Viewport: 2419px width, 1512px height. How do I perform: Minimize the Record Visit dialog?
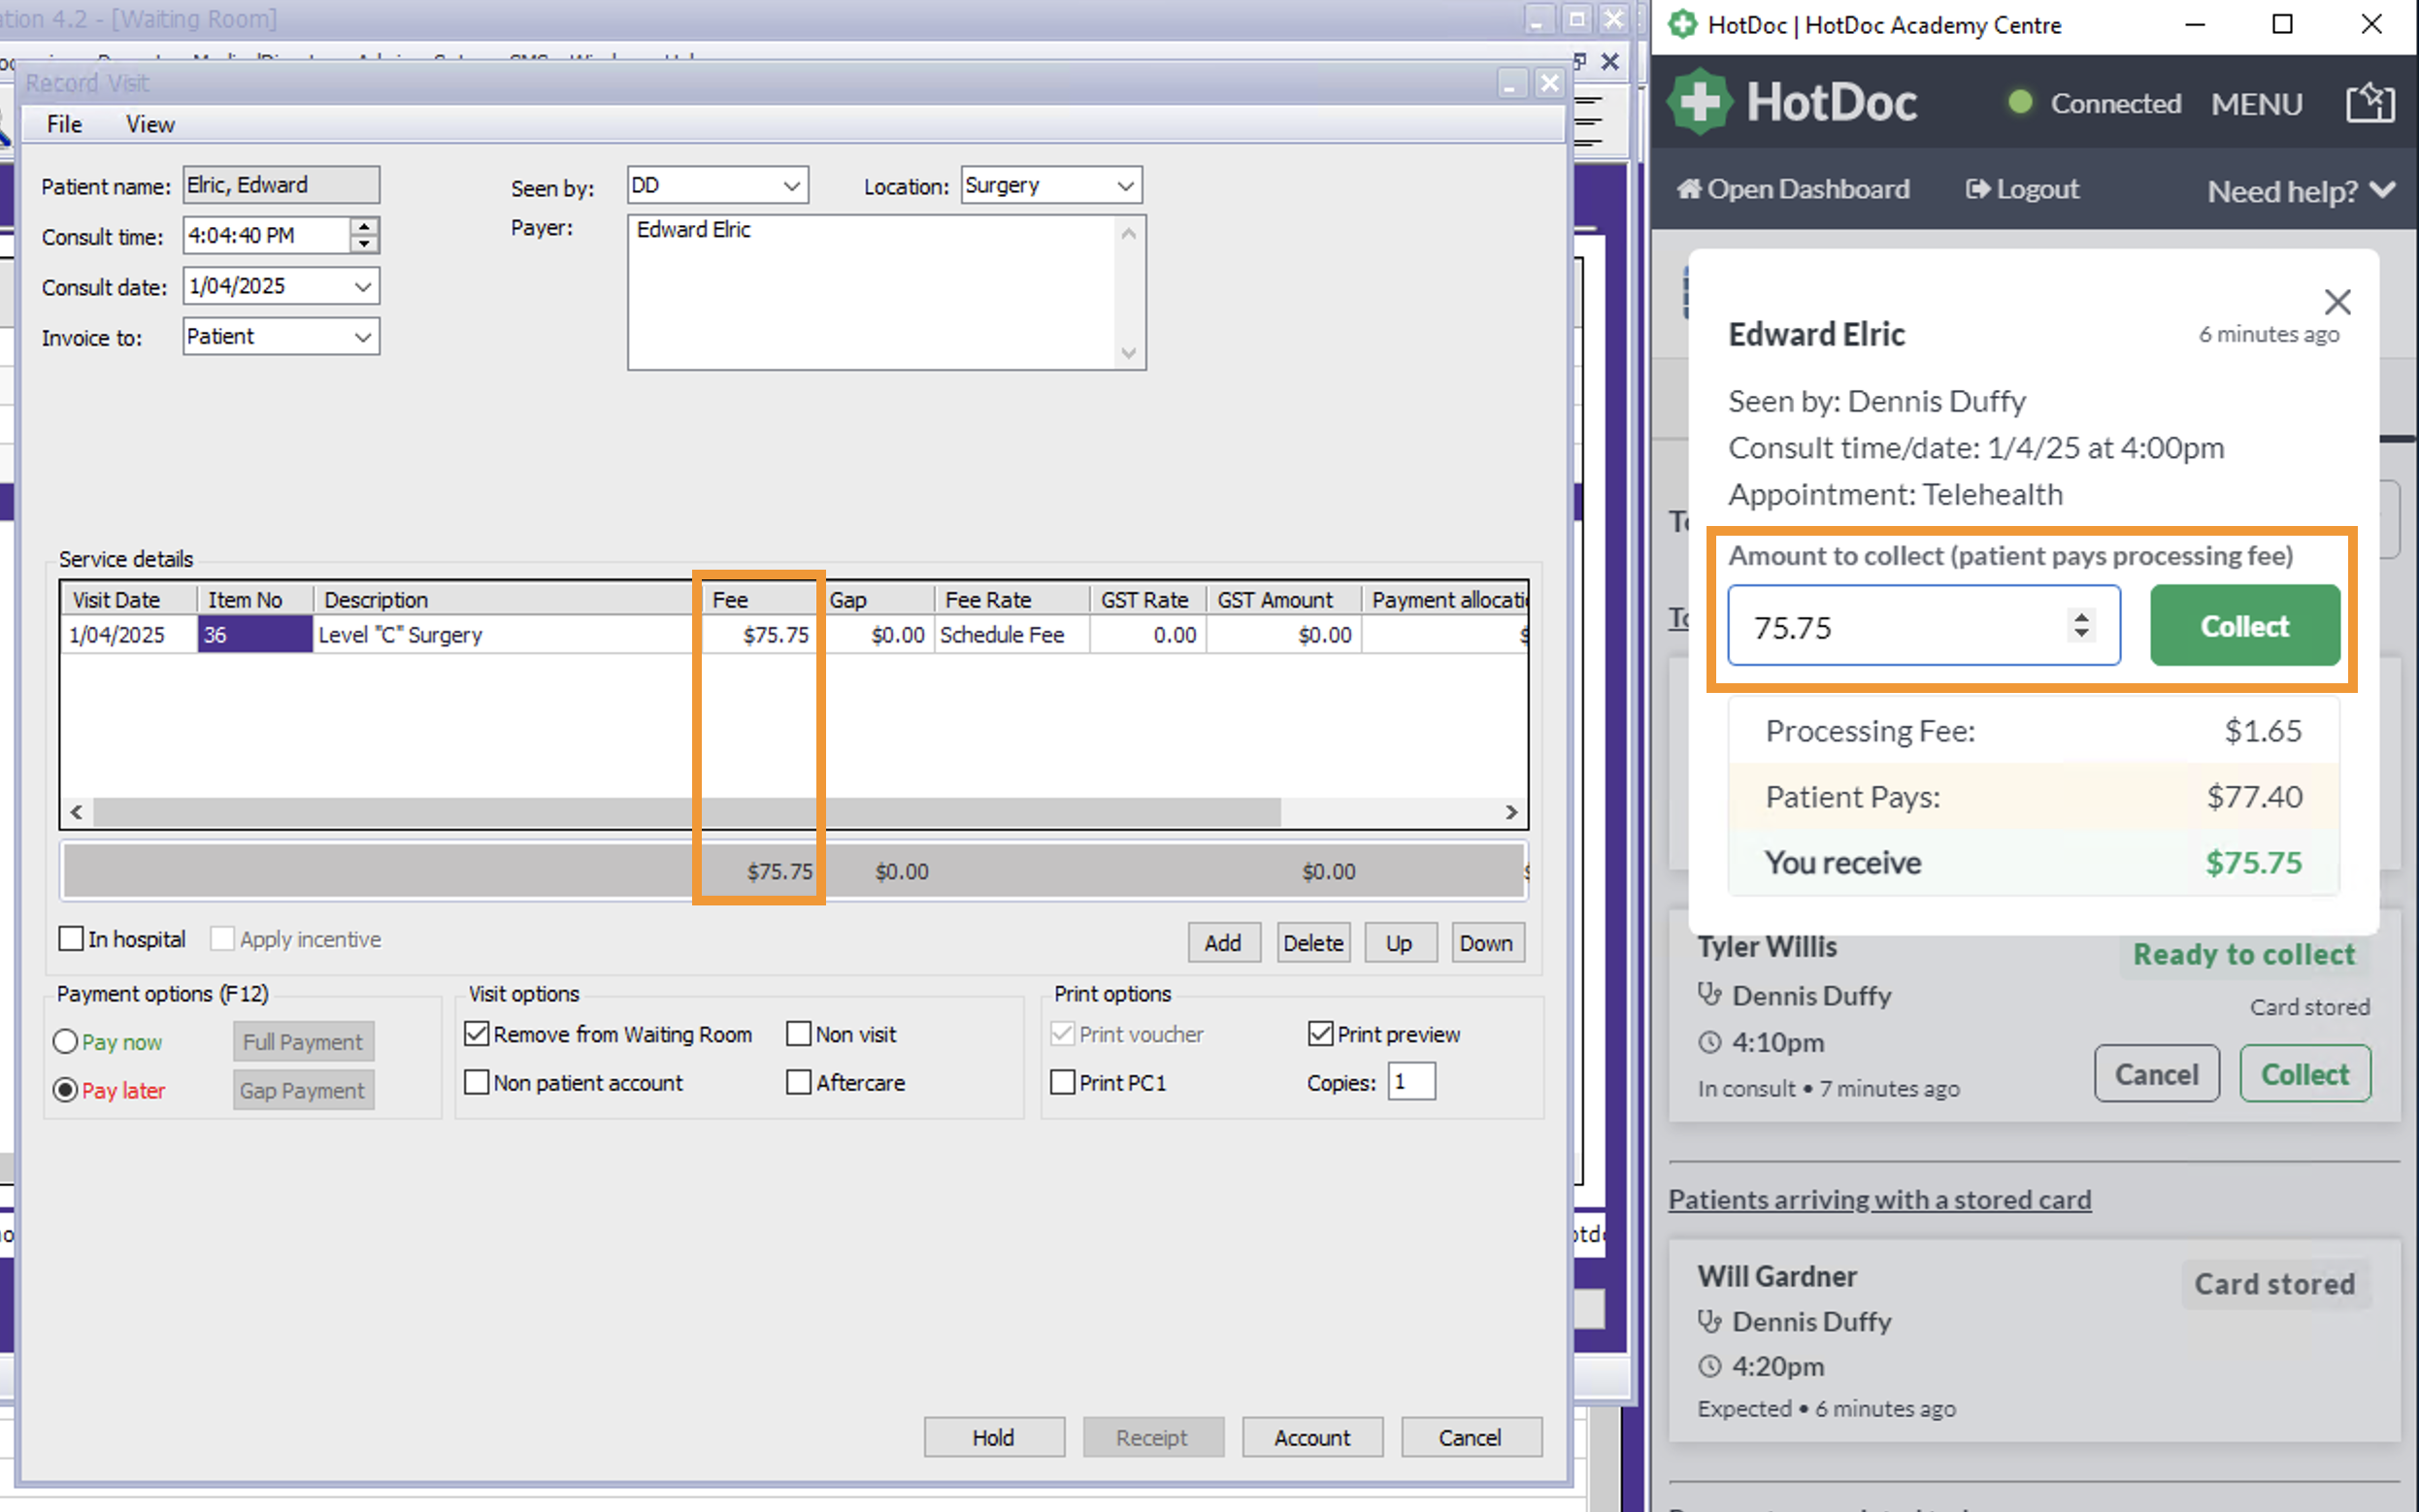[1512, 84]
